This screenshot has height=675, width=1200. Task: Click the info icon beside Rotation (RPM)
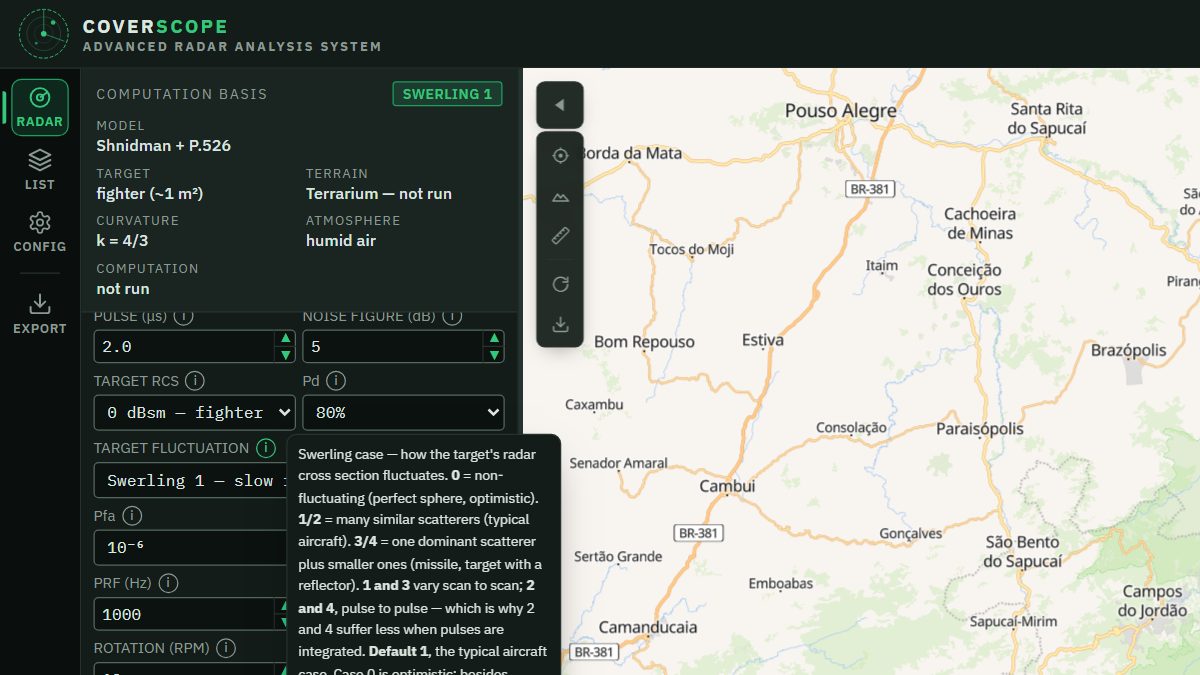[226, 648]
